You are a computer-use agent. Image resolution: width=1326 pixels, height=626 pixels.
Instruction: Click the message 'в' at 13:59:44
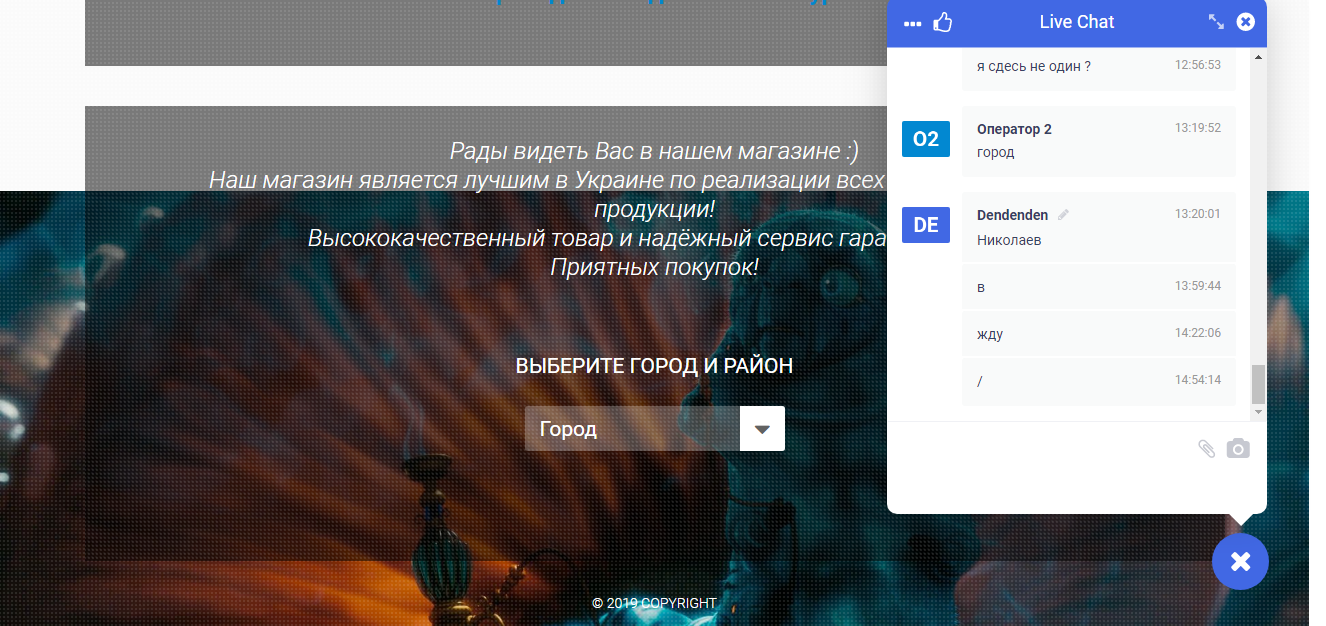point(981,287)
